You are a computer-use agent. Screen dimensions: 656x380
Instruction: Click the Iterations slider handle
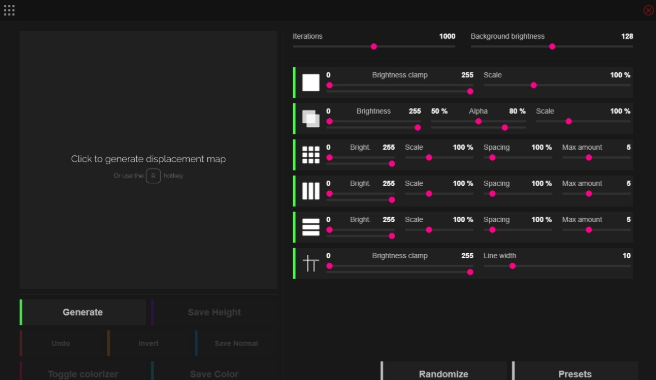click(374, 46)
